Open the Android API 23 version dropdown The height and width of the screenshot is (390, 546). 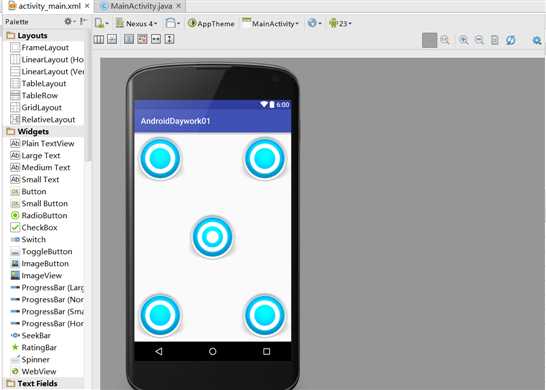point(340,23)
